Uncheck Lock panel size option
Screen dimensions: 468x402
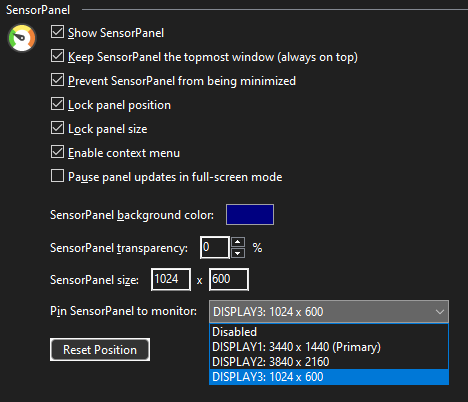coord(57,128)
